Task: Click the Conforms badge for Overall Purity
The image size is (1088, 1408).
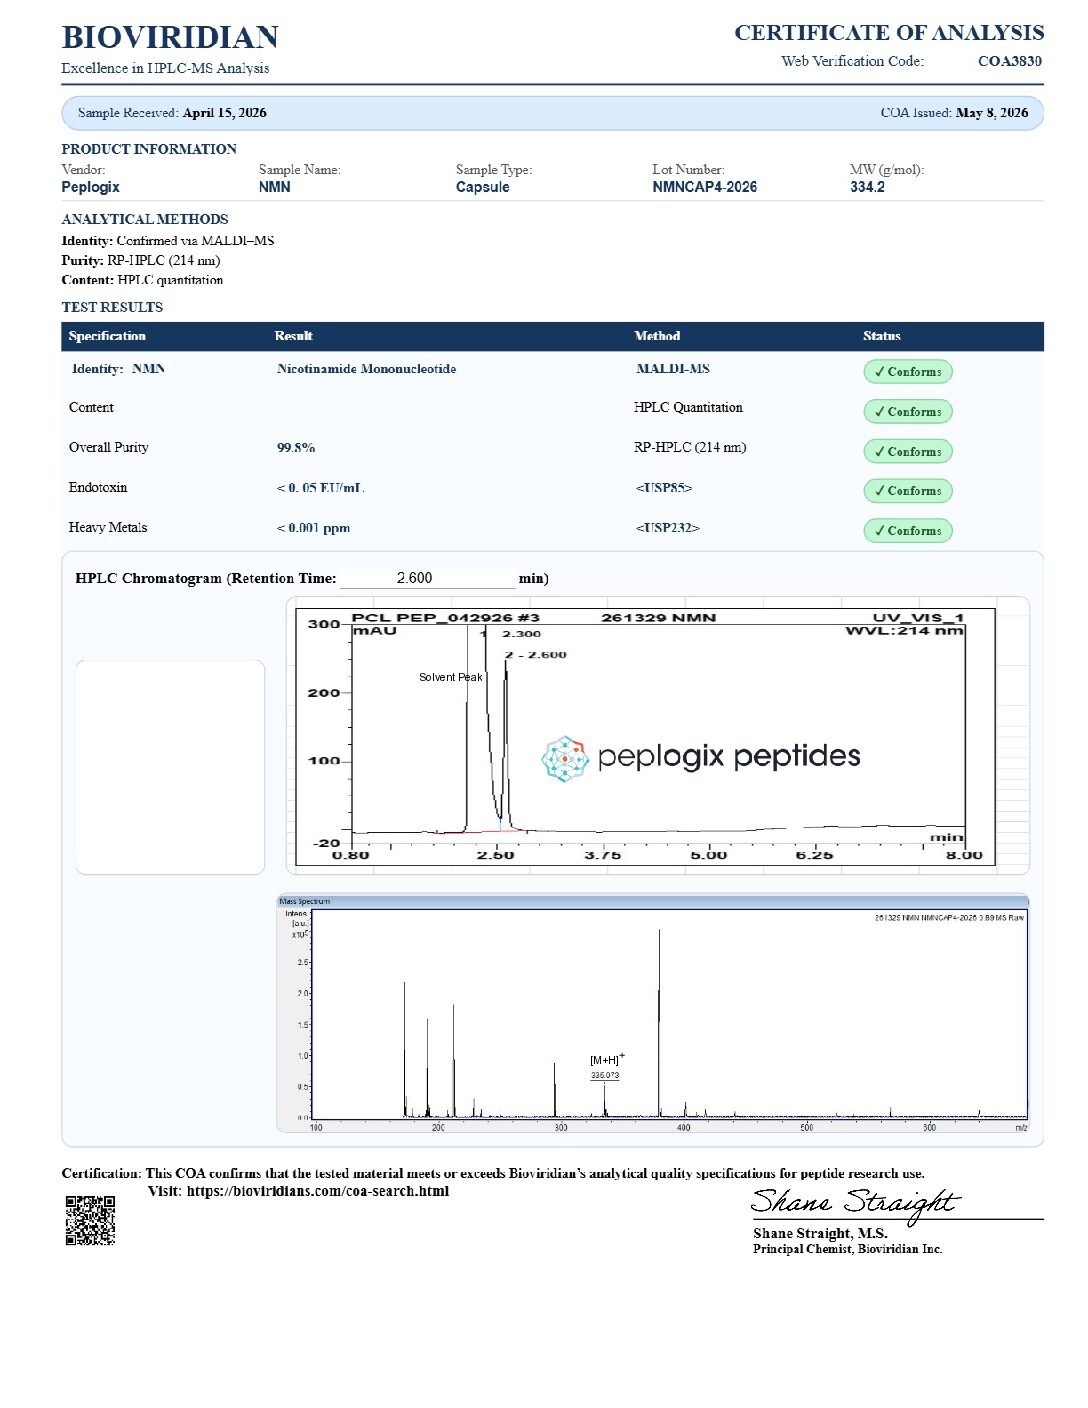Action: point(908,452)
